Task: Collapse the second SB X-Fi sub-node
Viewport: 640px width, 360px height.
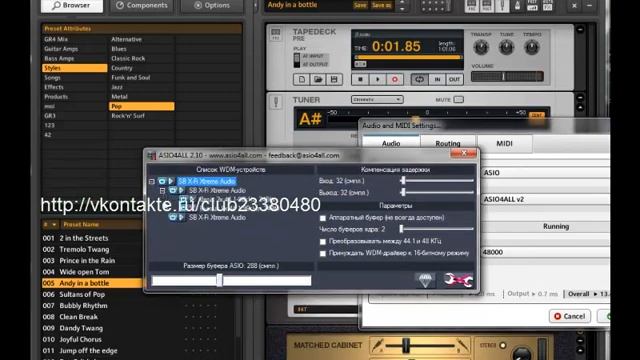Action: (x=162, y=191)
